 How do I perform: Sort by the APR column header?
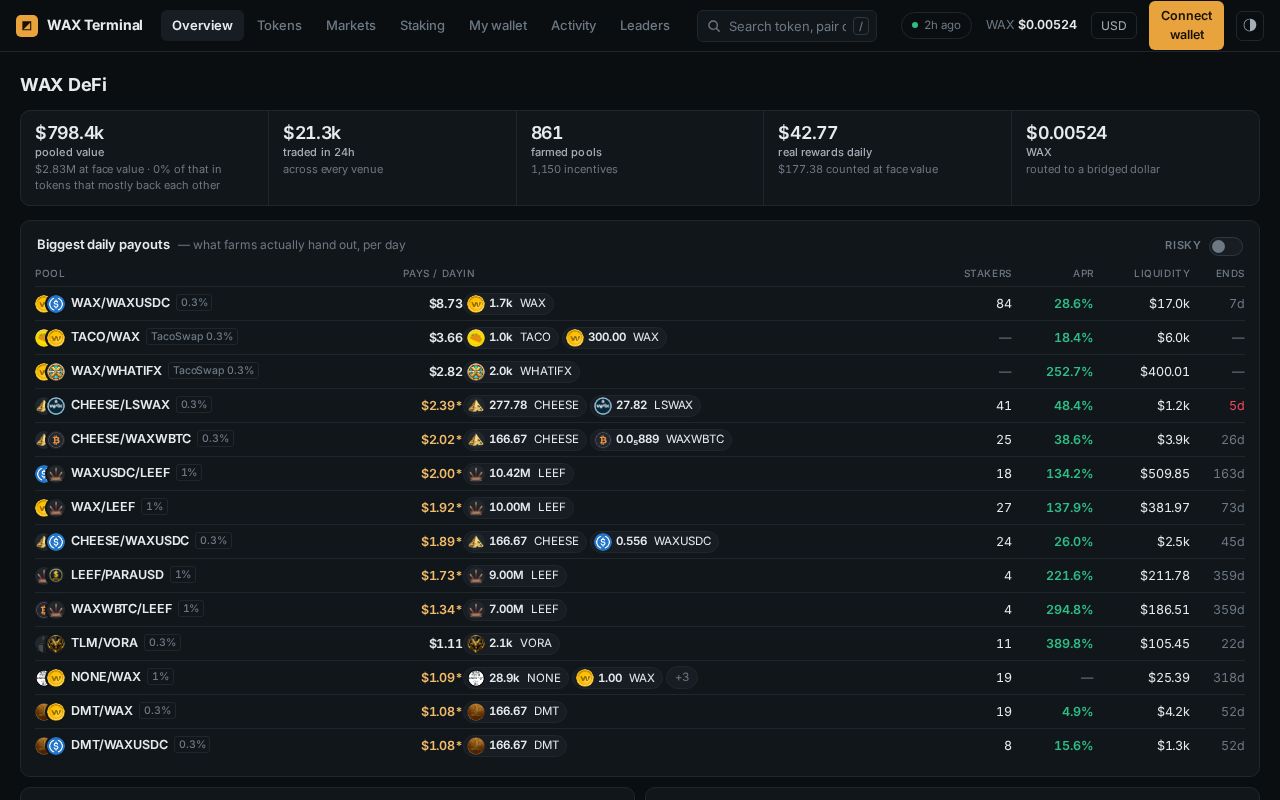(x=1083, y=274)
